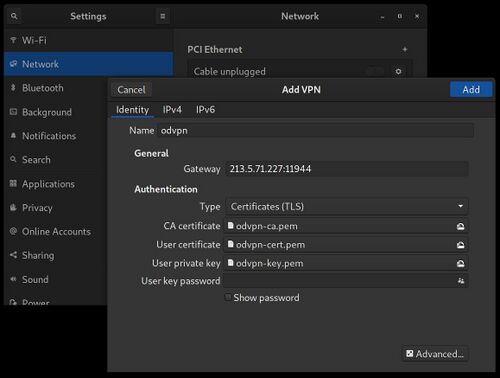The height and width of the screenshot is (378, 500).
Task: Open Background settings panel
Action: (x=56, y=112)
